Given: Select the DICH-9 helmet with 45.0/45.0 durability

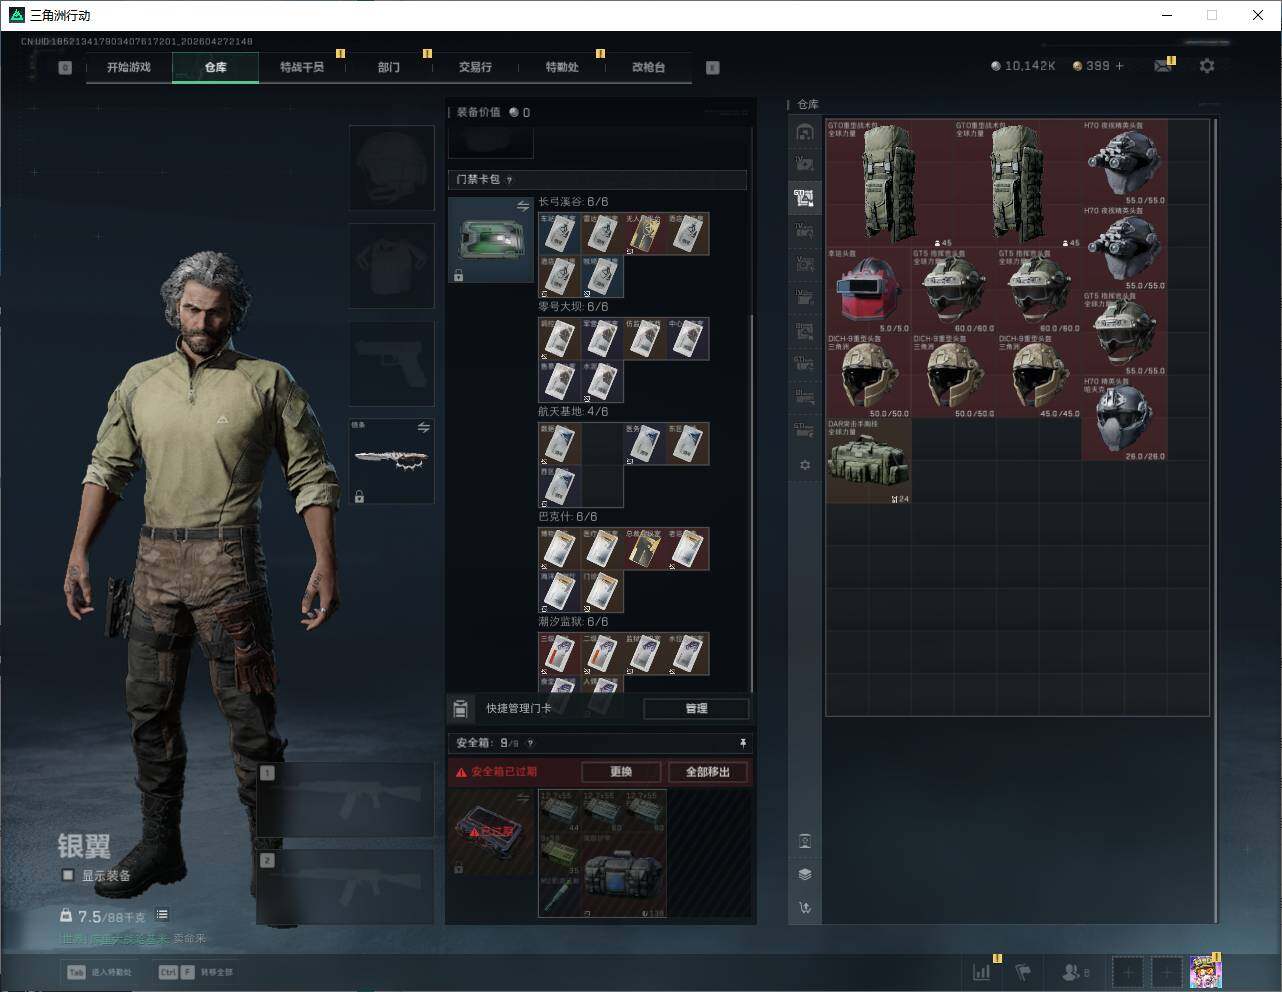Looking at the screenshot, I should coord(1039,376).
